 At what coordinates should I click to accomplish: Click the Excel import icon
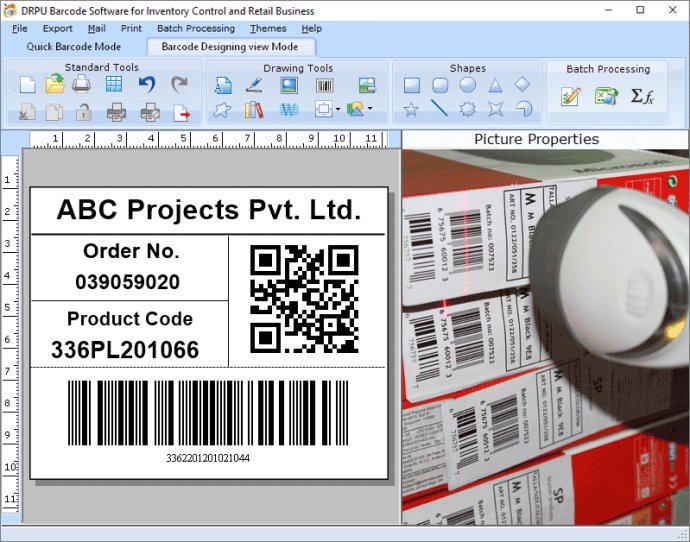point(606,96)
